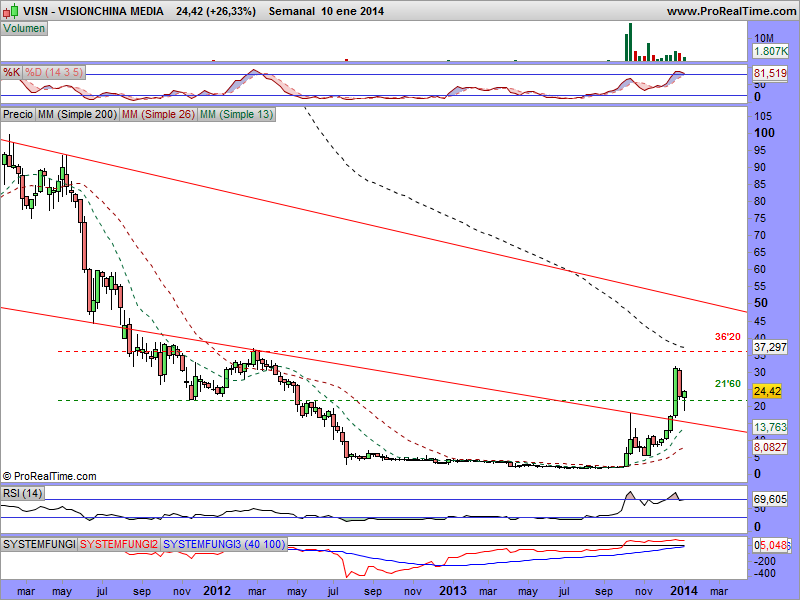Click the 75 level on the price axis

click(x=760, y=218)
